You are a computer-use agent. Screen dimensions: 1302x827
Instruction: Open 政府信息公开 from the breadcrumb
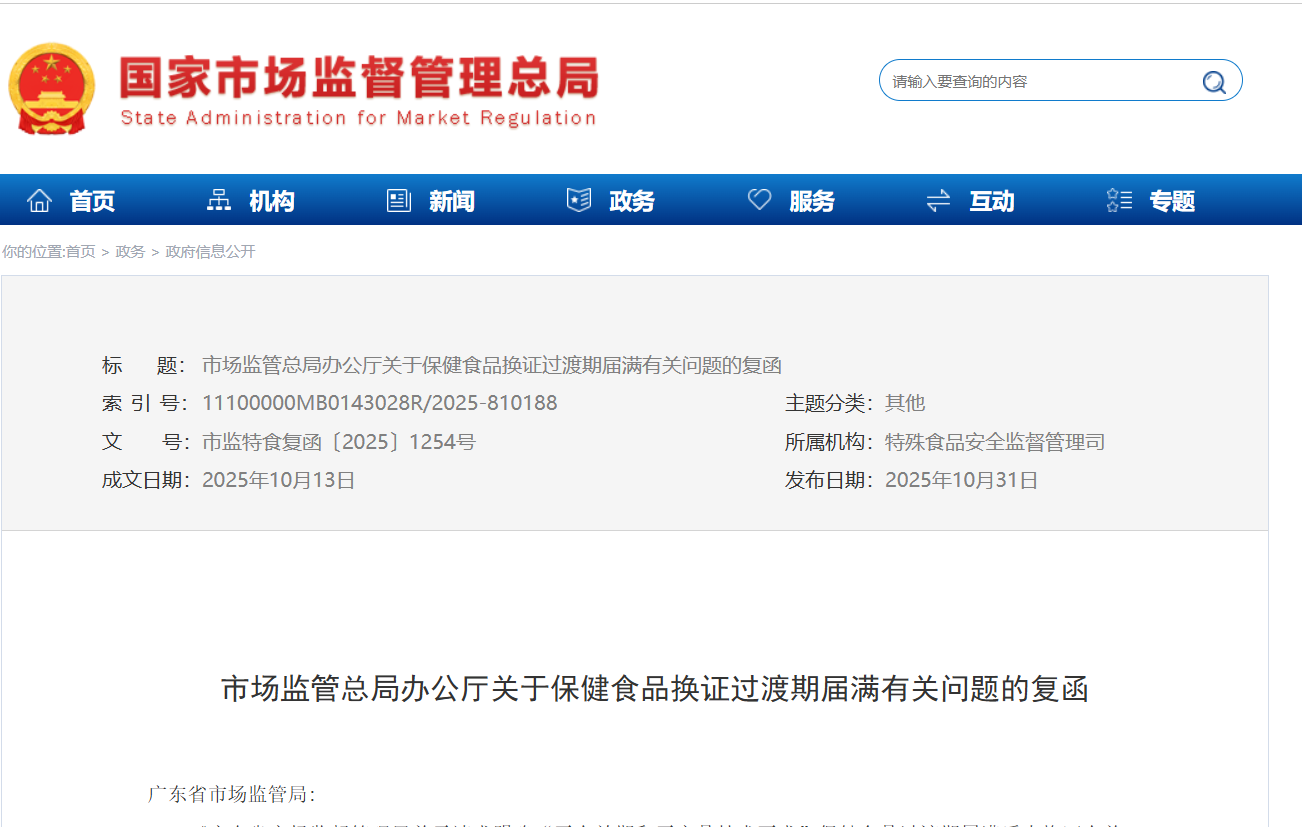point(209,252)
